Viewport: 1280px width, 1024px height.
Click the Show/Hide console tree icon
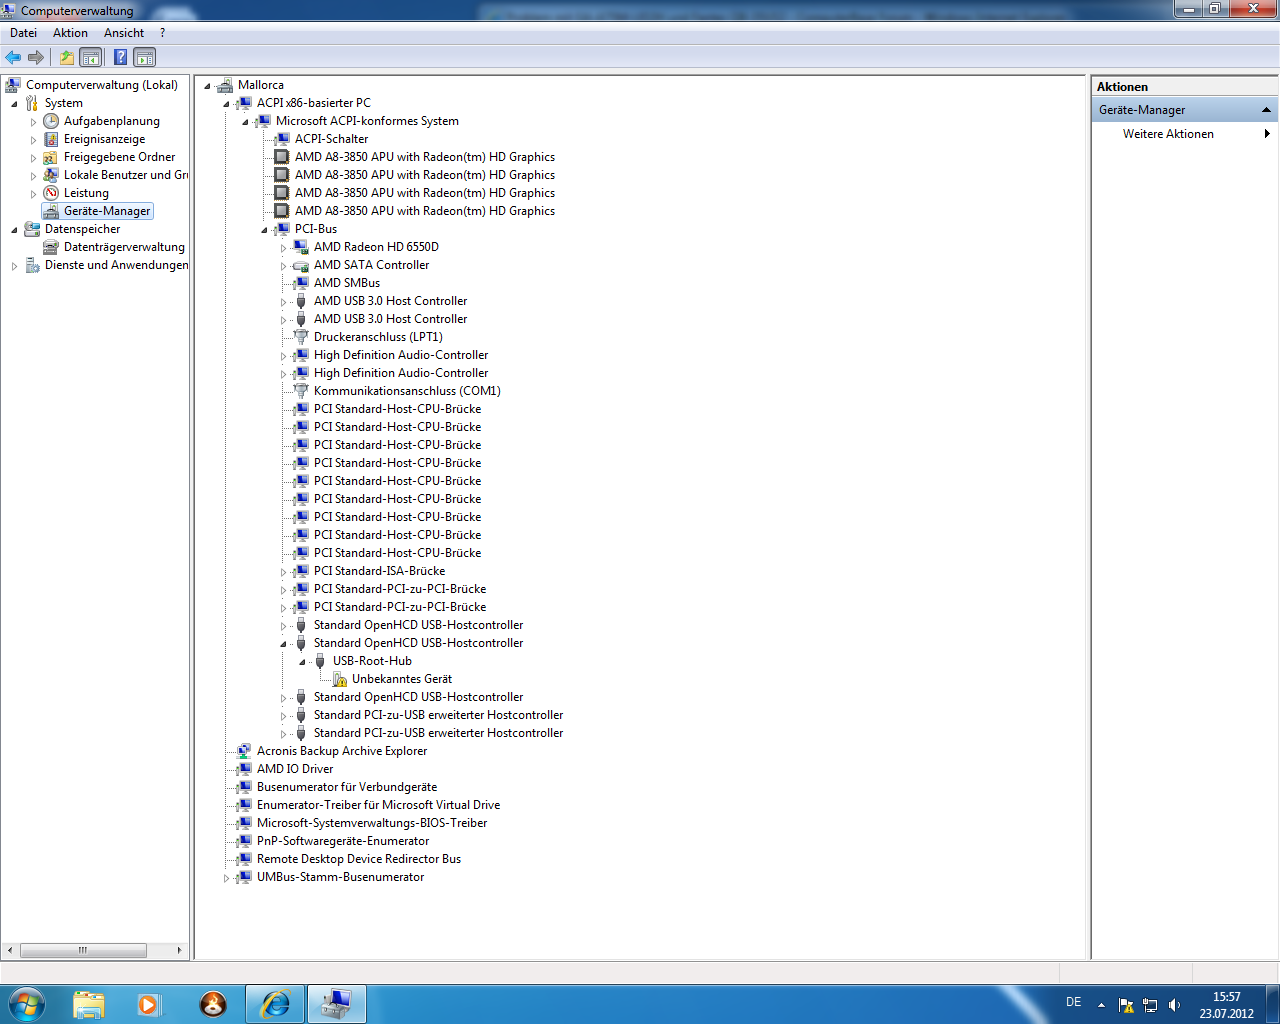[91, 57]
